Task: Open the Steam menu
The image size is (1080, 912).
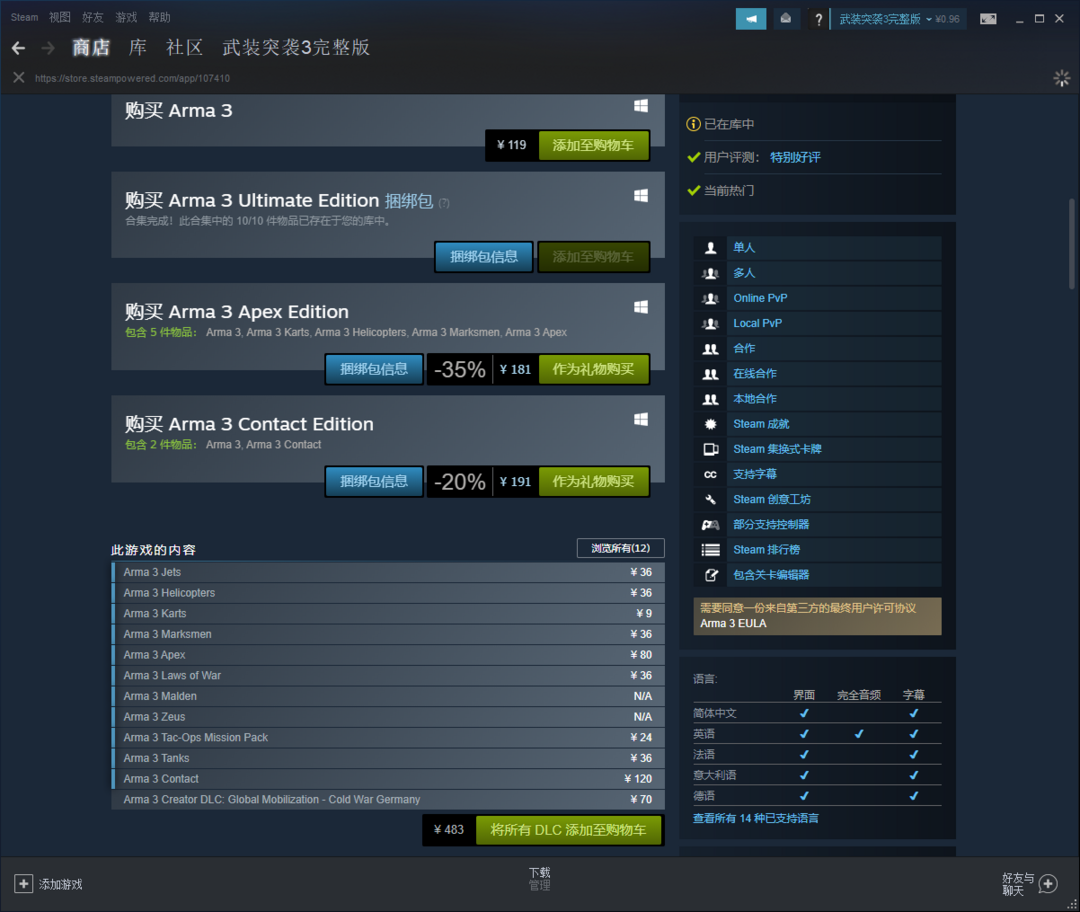Action: [24, 17]
